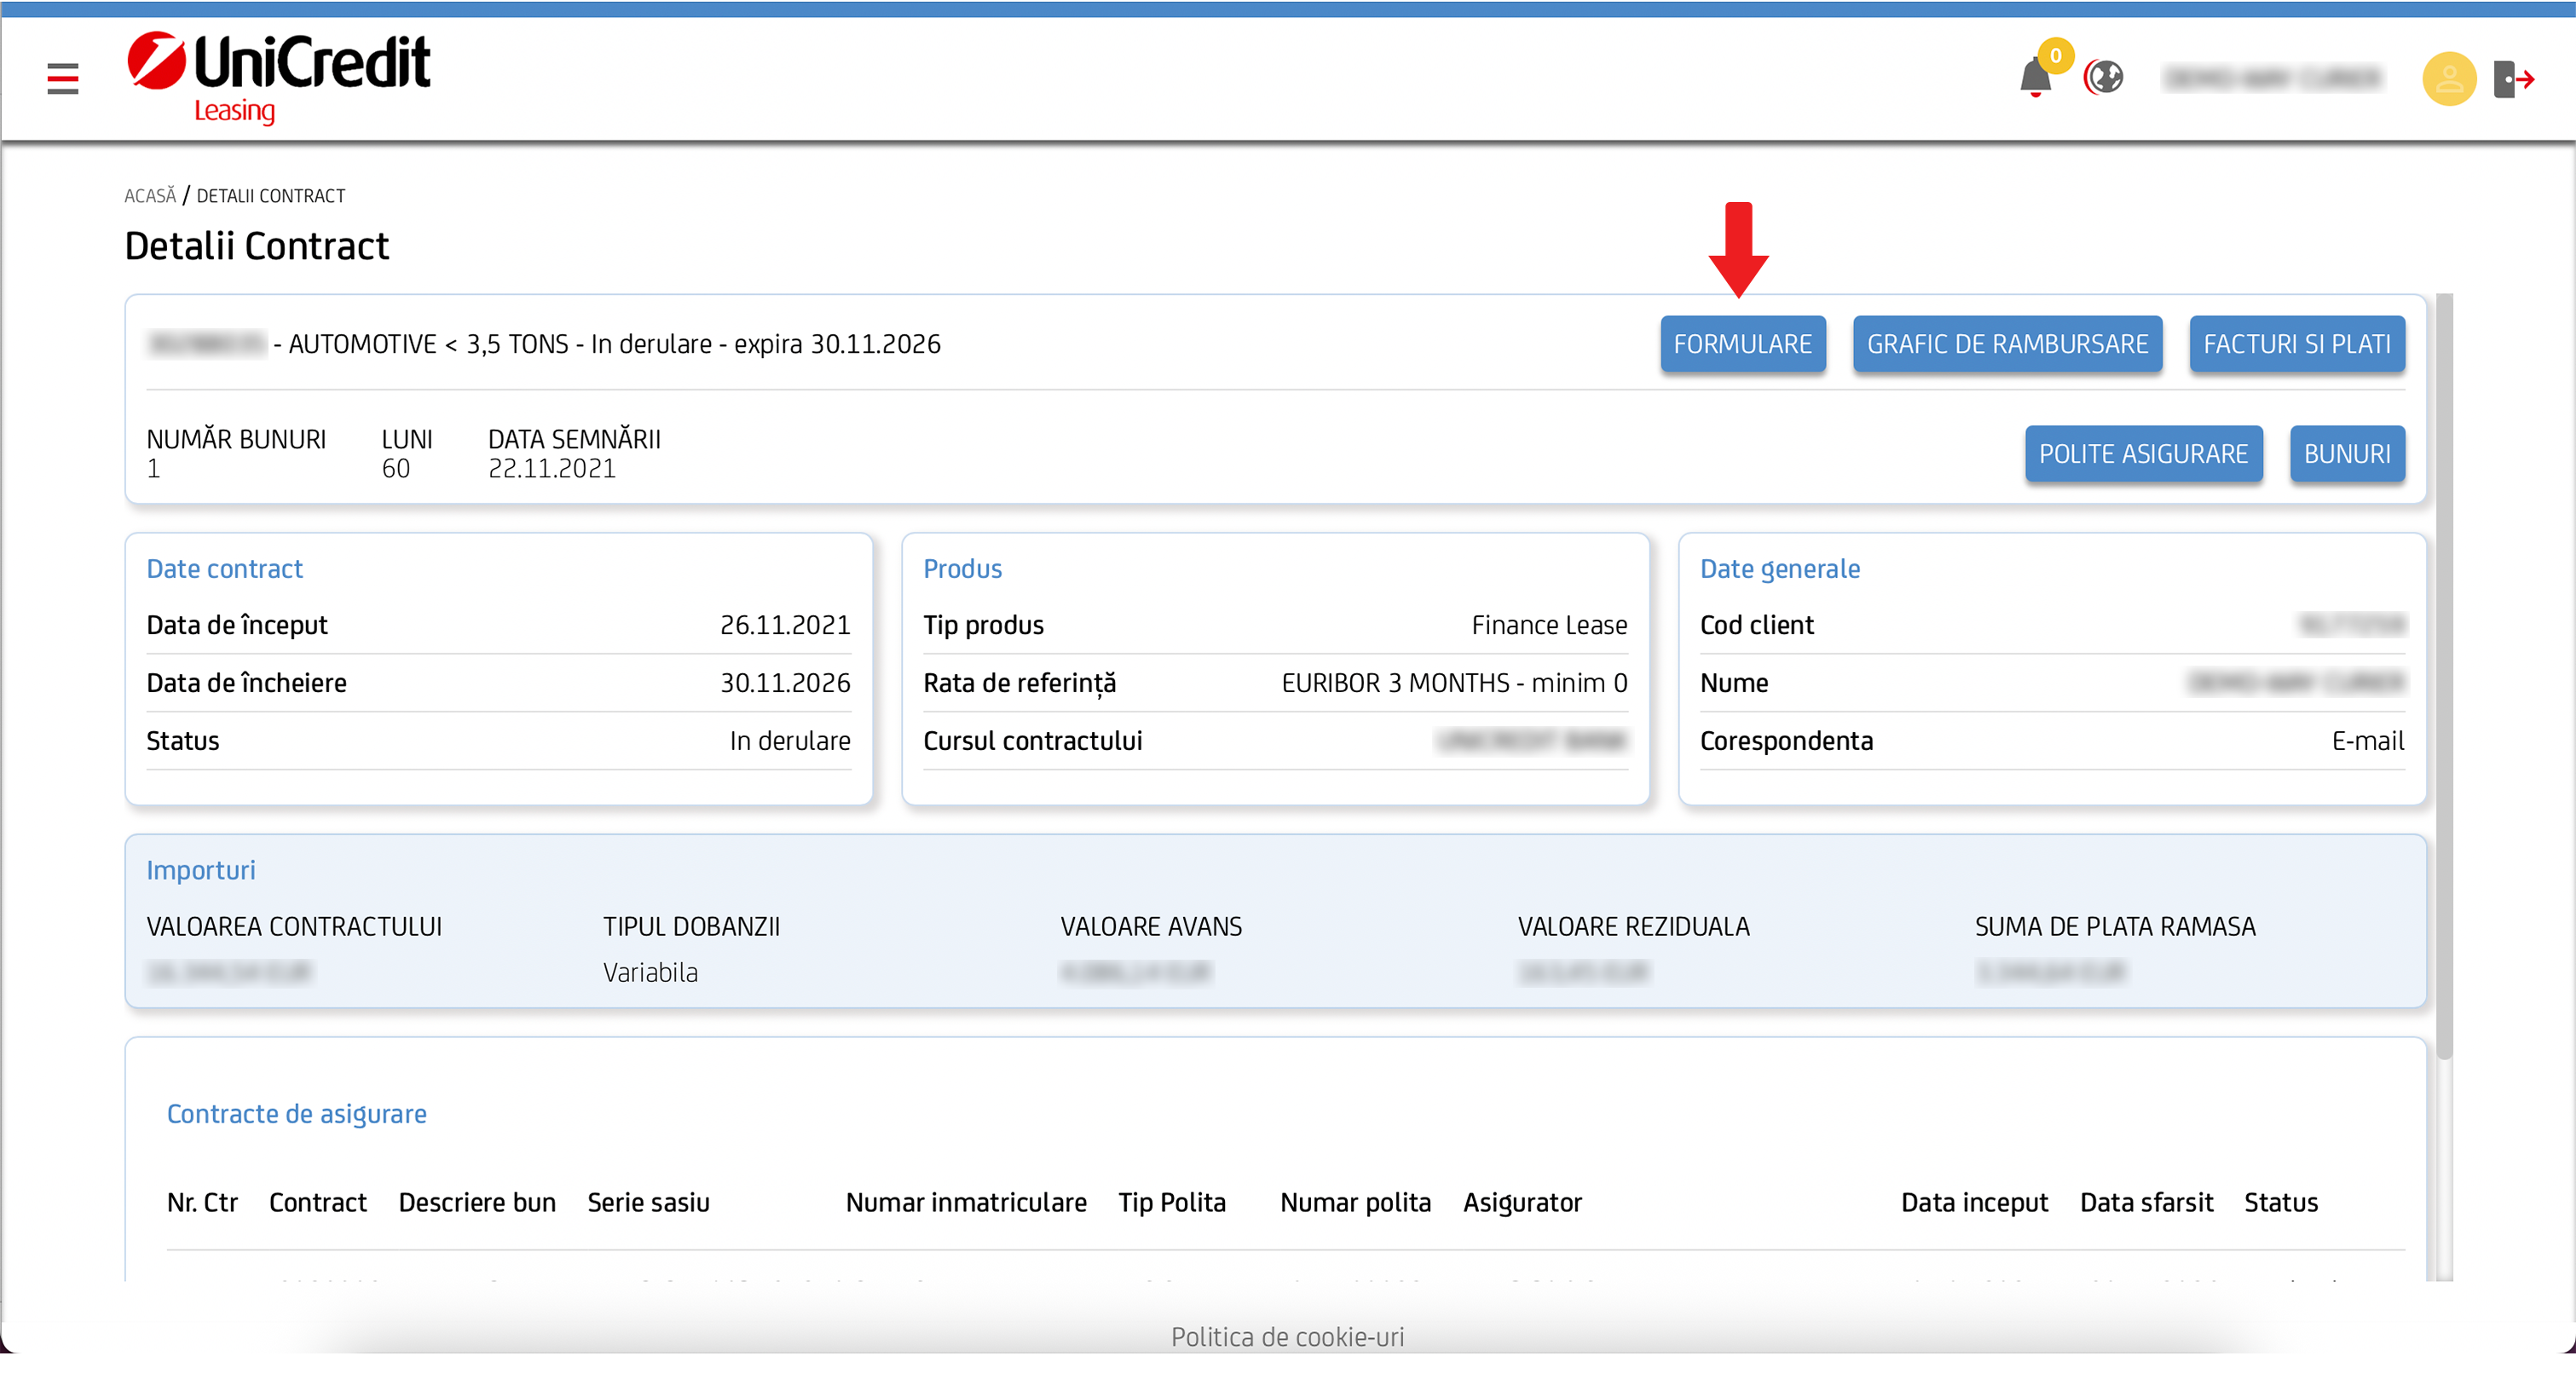The width and height of the screenshot is (2576, 1379).
Task: Click the Data inceput column header
Action: (x=1974, y=1203)
